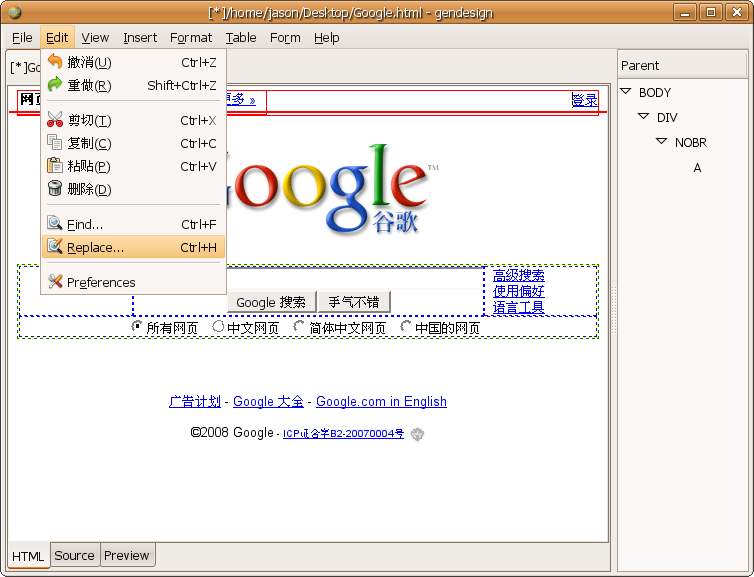
Task: Click the Replace pencil icon
Action: click(x=55, y=247)
